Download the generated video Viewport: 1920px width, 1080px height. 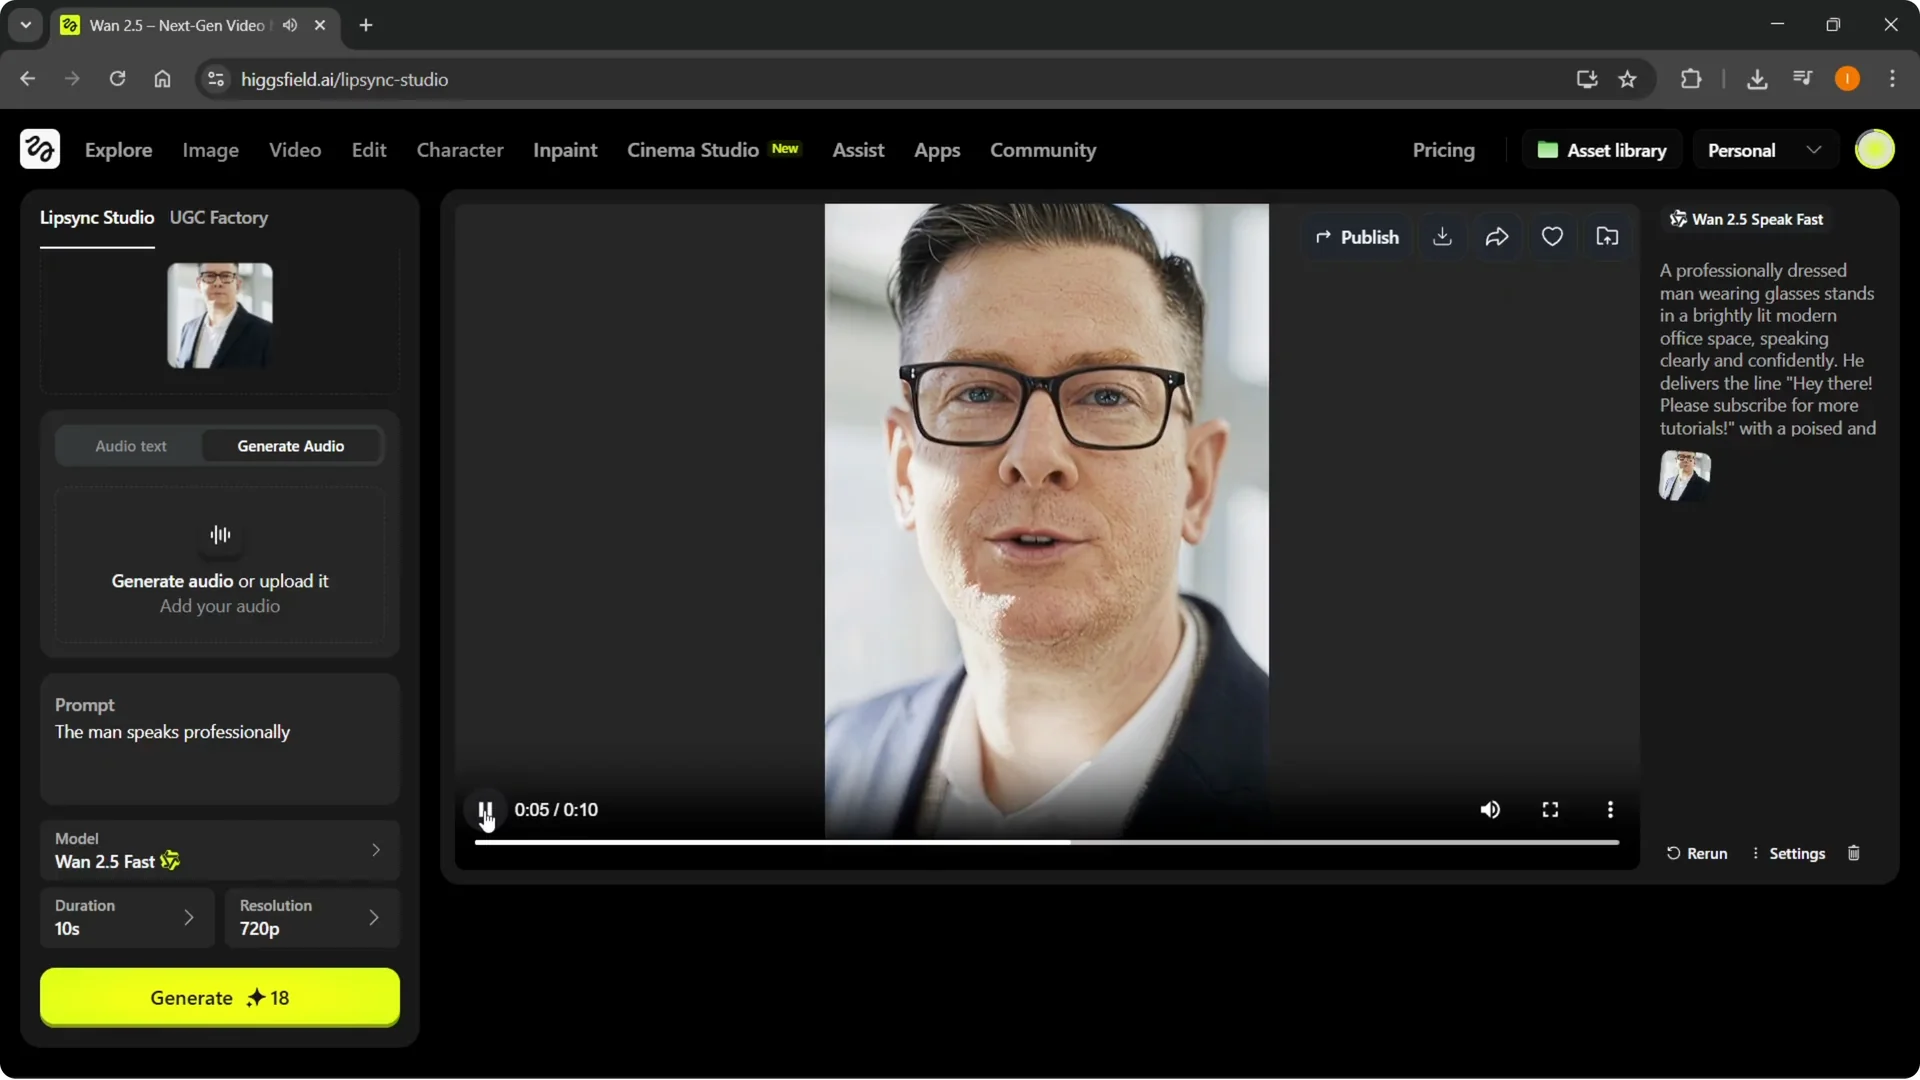(1442, 236)
